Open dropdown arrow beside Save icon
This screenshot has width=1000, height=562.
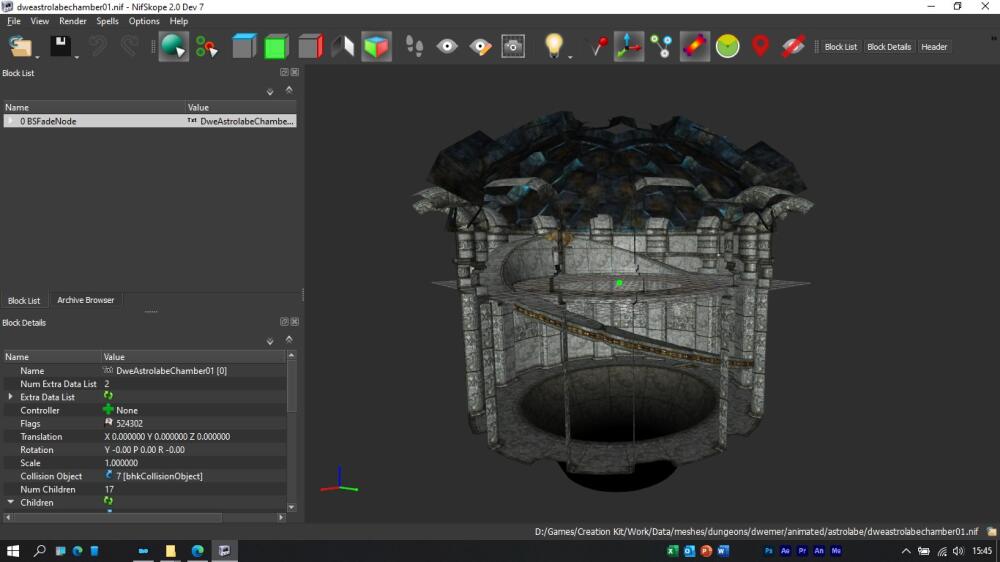tap(77, 57)
